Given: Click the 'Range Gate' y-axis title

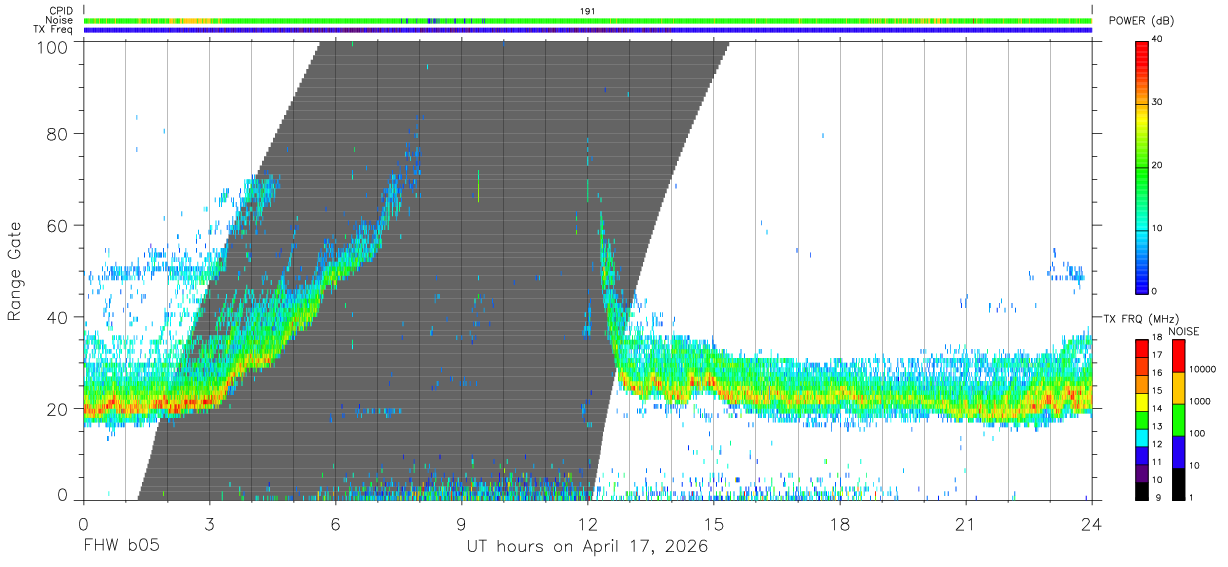Looking at the screenshot, I should (15, 271).
